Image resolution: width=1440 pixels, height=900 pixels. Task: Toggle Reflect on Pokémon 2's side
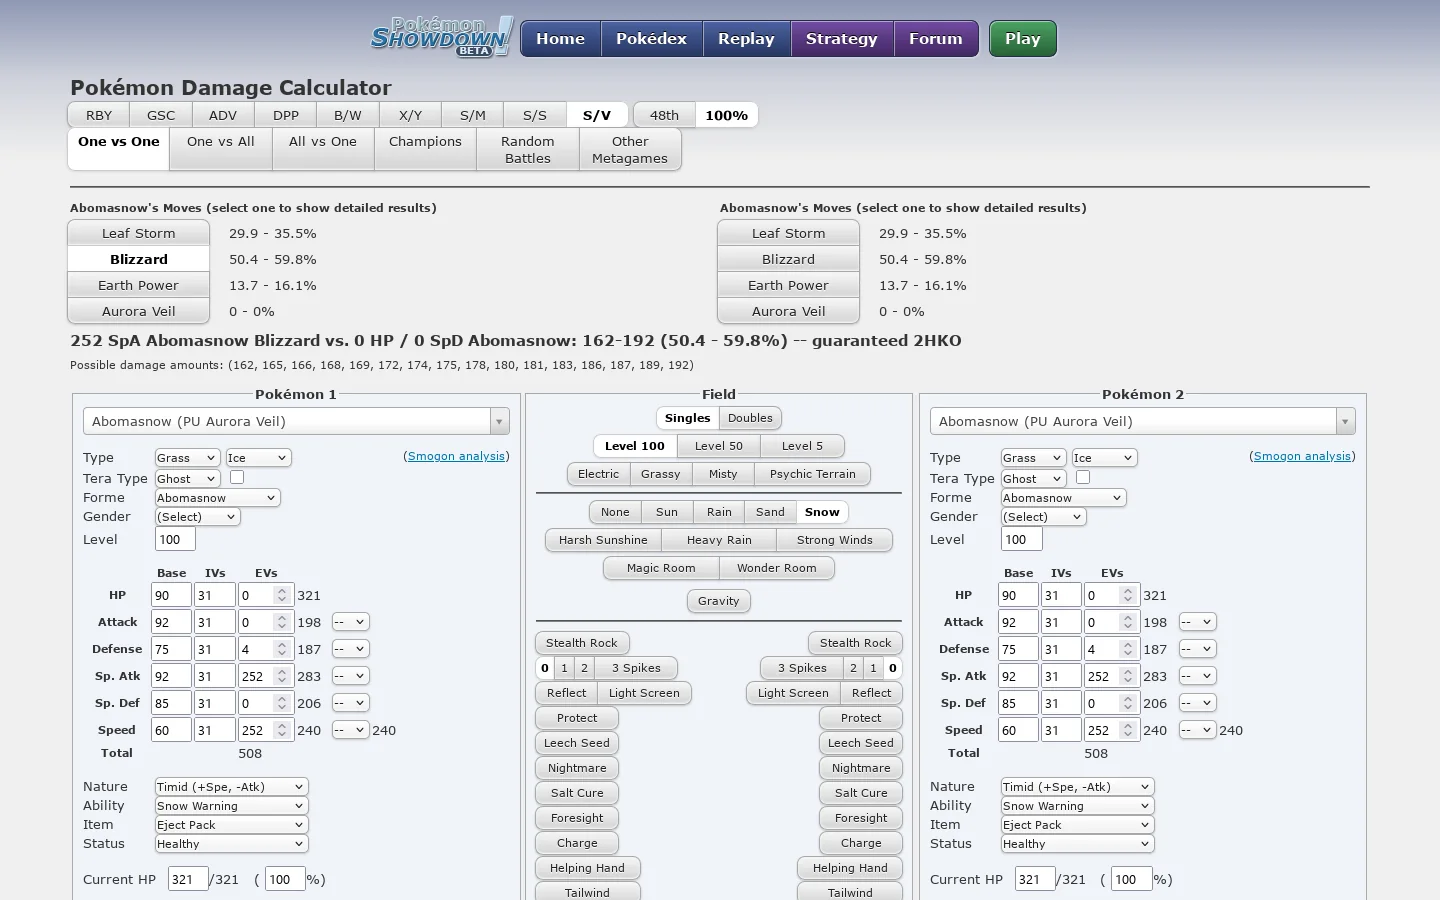coord(872,693)
